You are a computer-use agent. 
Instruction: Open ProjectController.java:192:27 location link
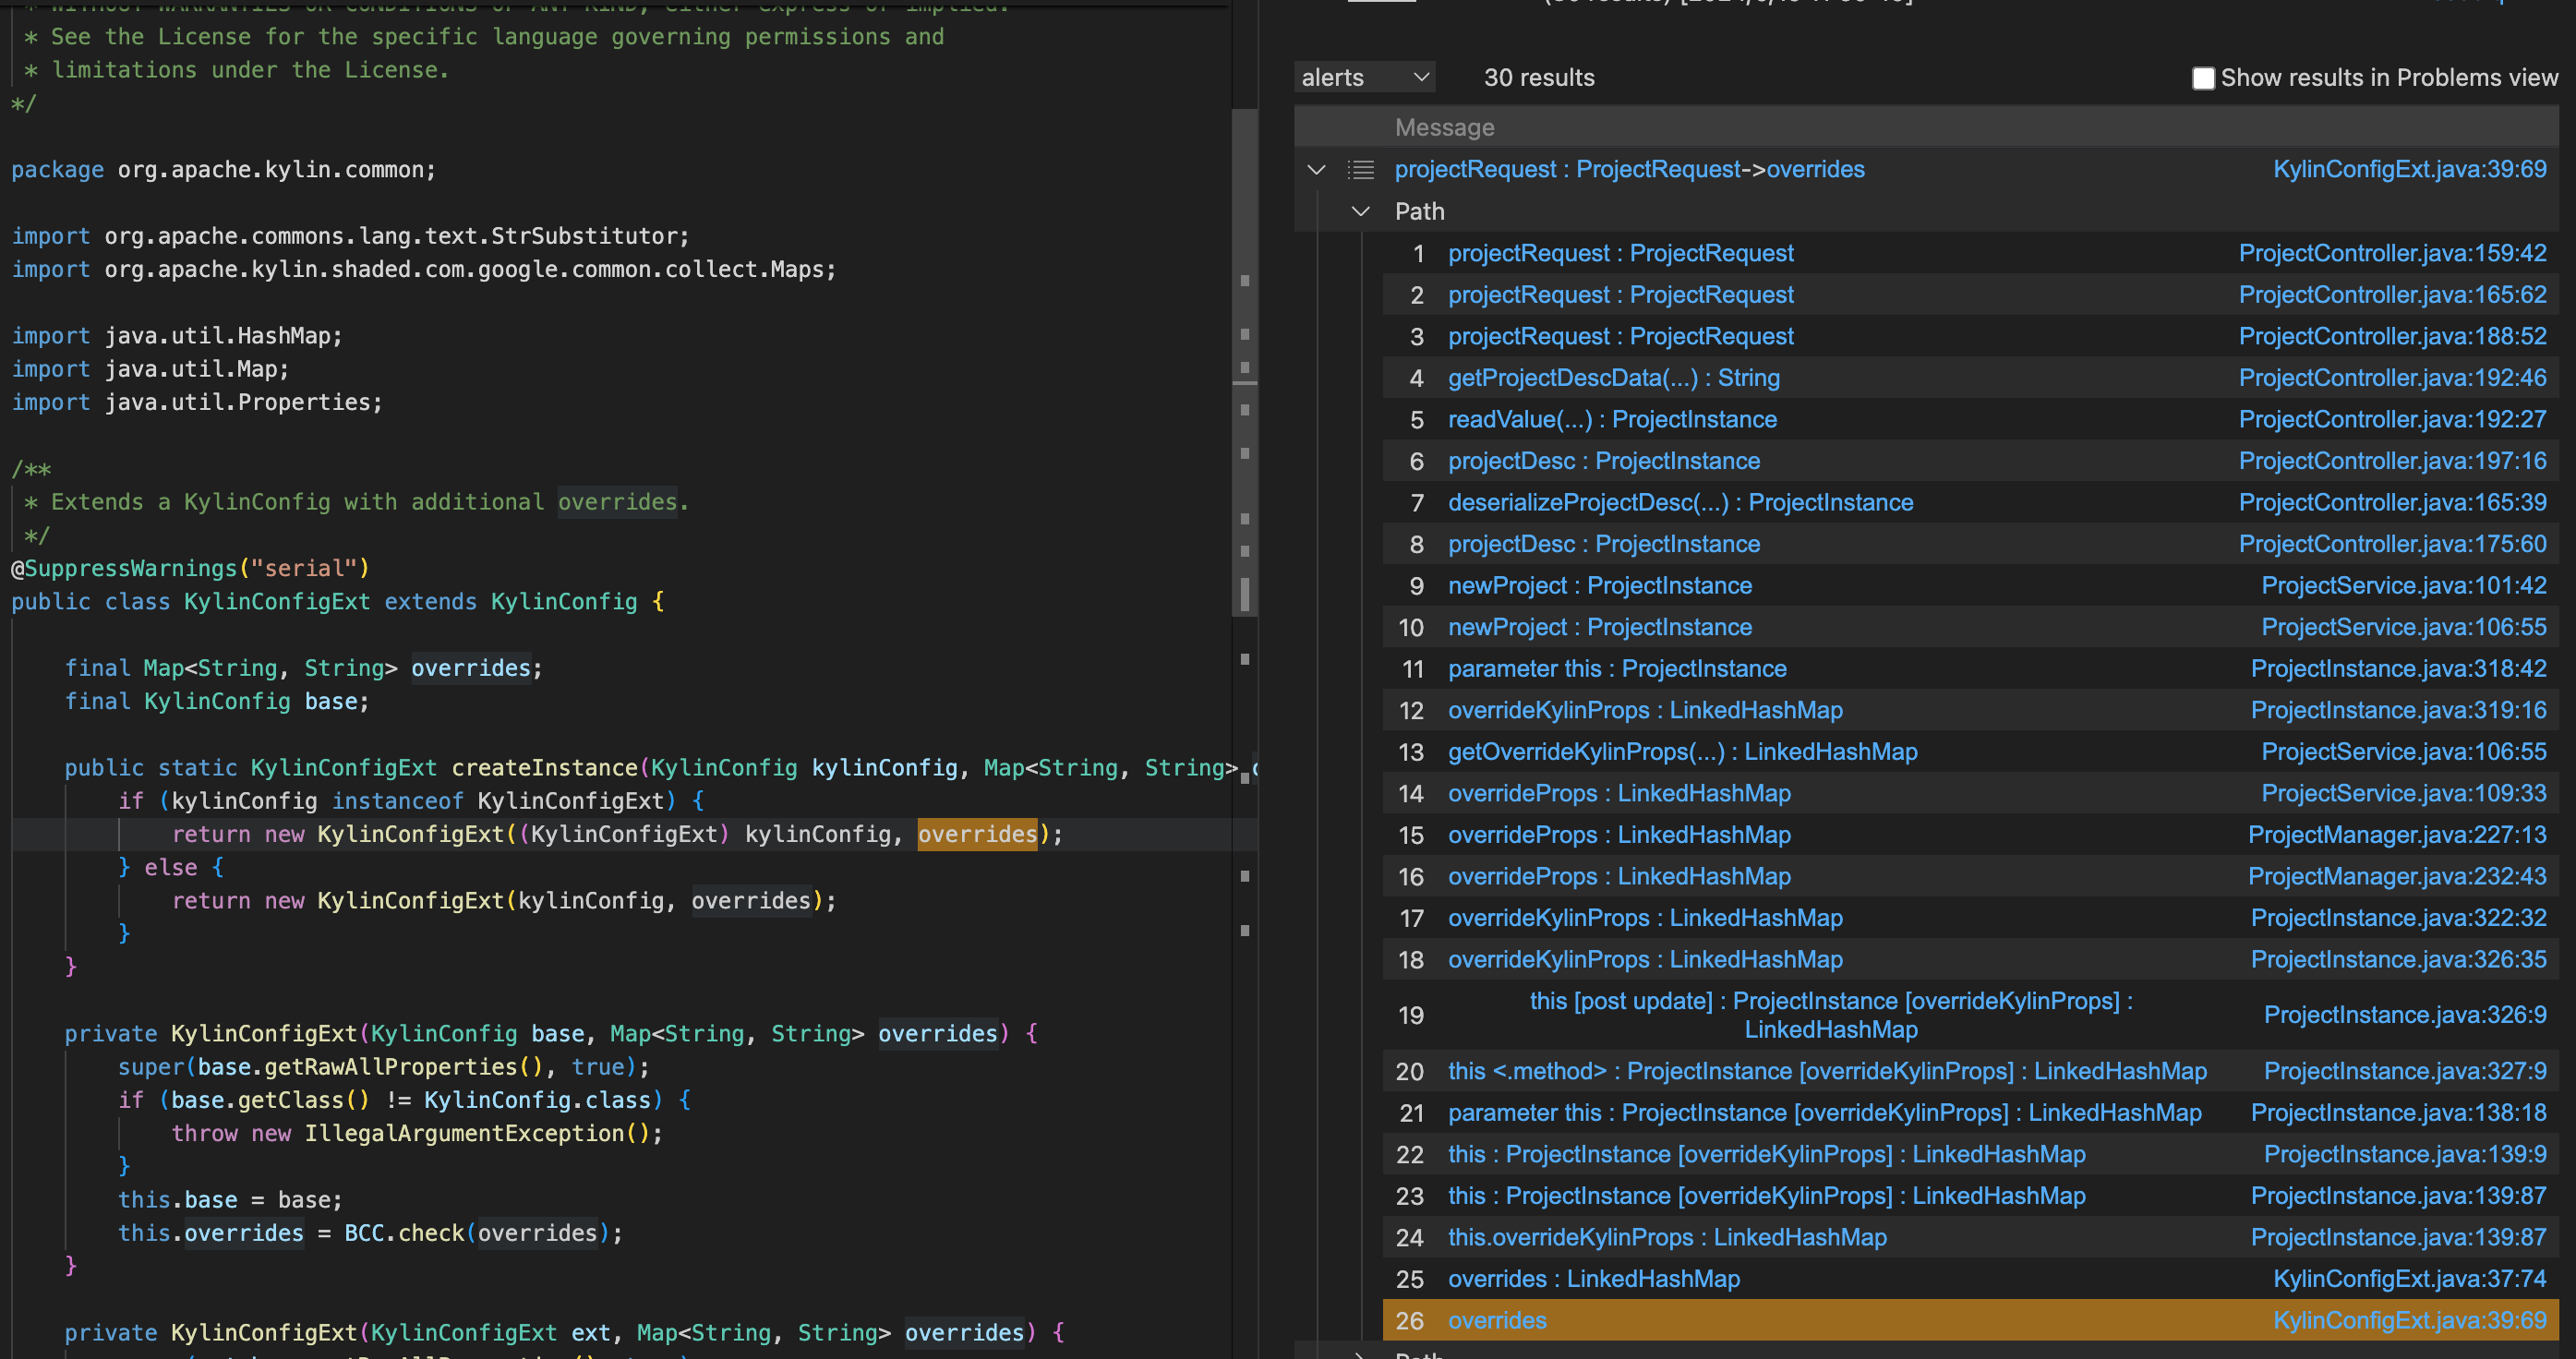point(2392,419)
